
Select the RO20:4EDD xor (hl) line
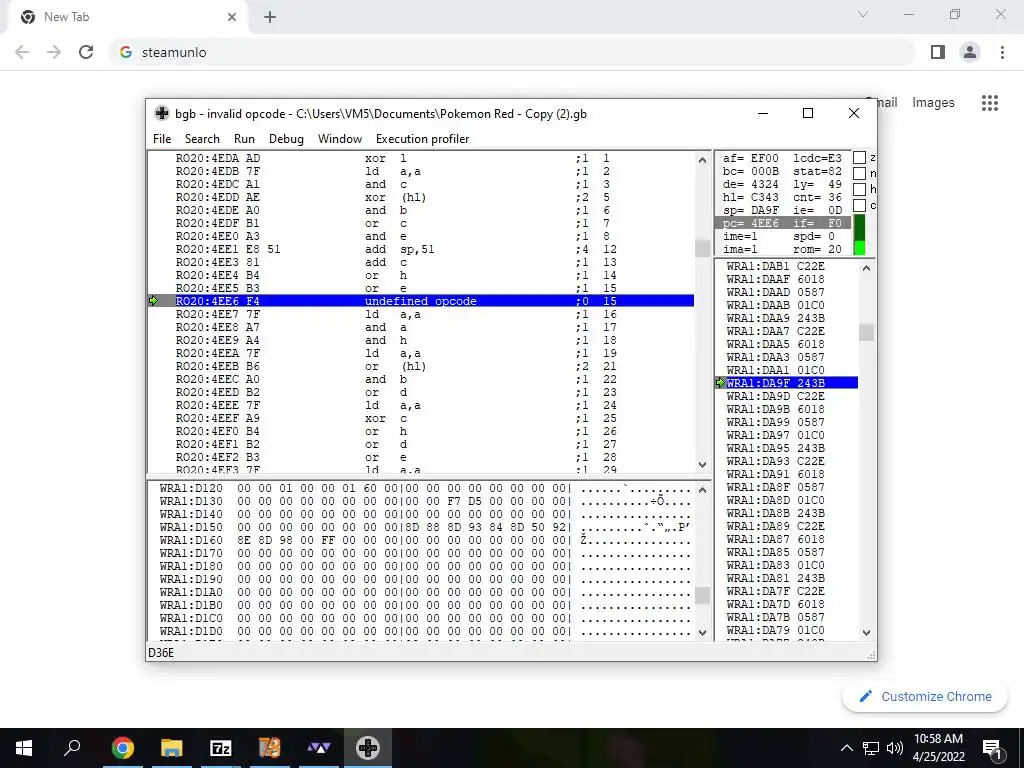[x=421, y=197]
